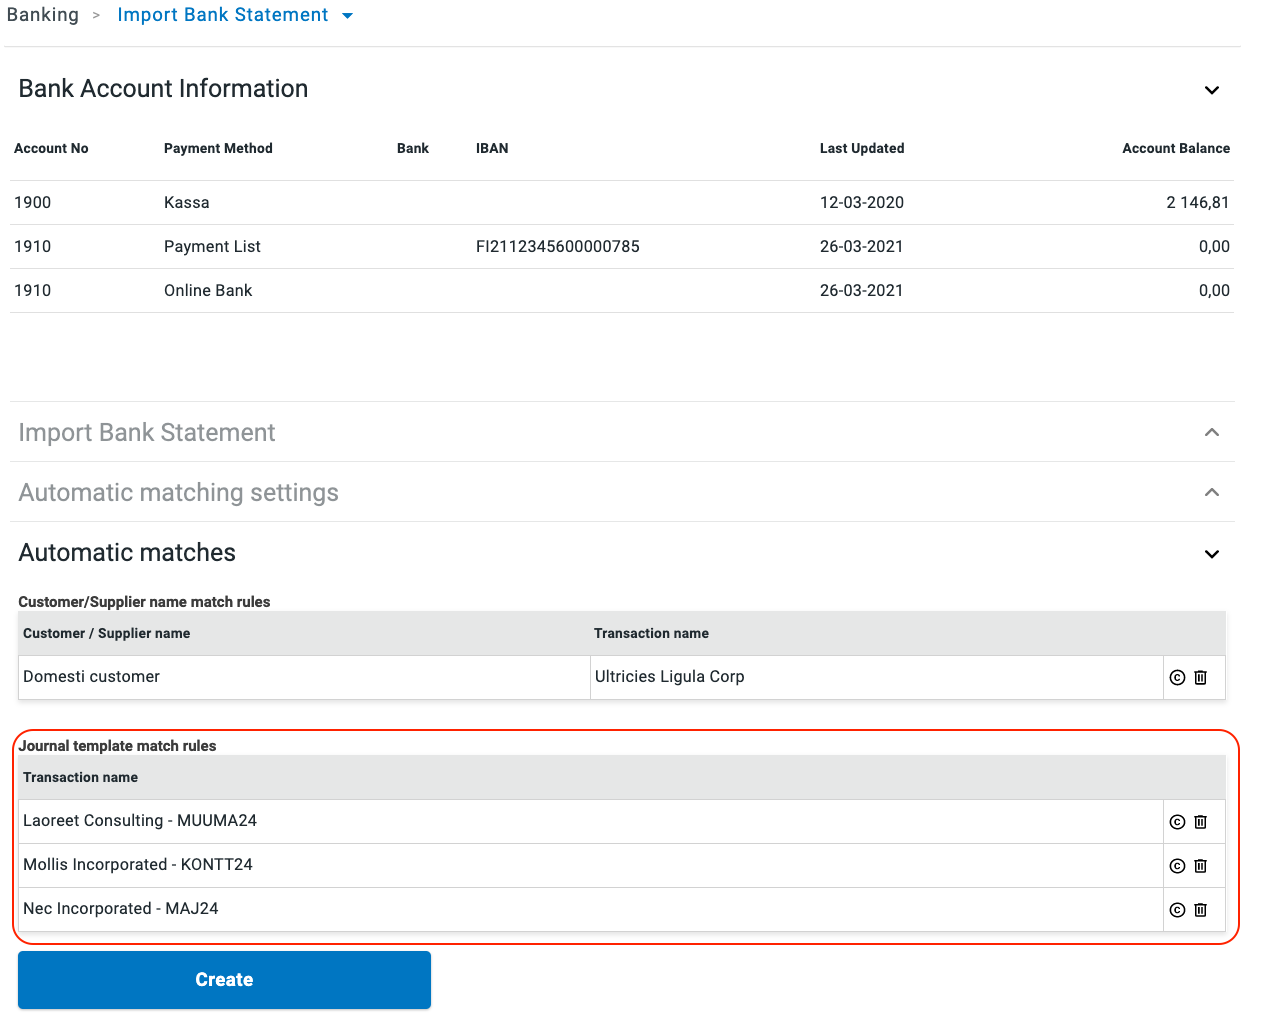Expand the Import Bank Statement section
The width and height of the screenshot is (1262, 1022).
(x=1211, y=433)
